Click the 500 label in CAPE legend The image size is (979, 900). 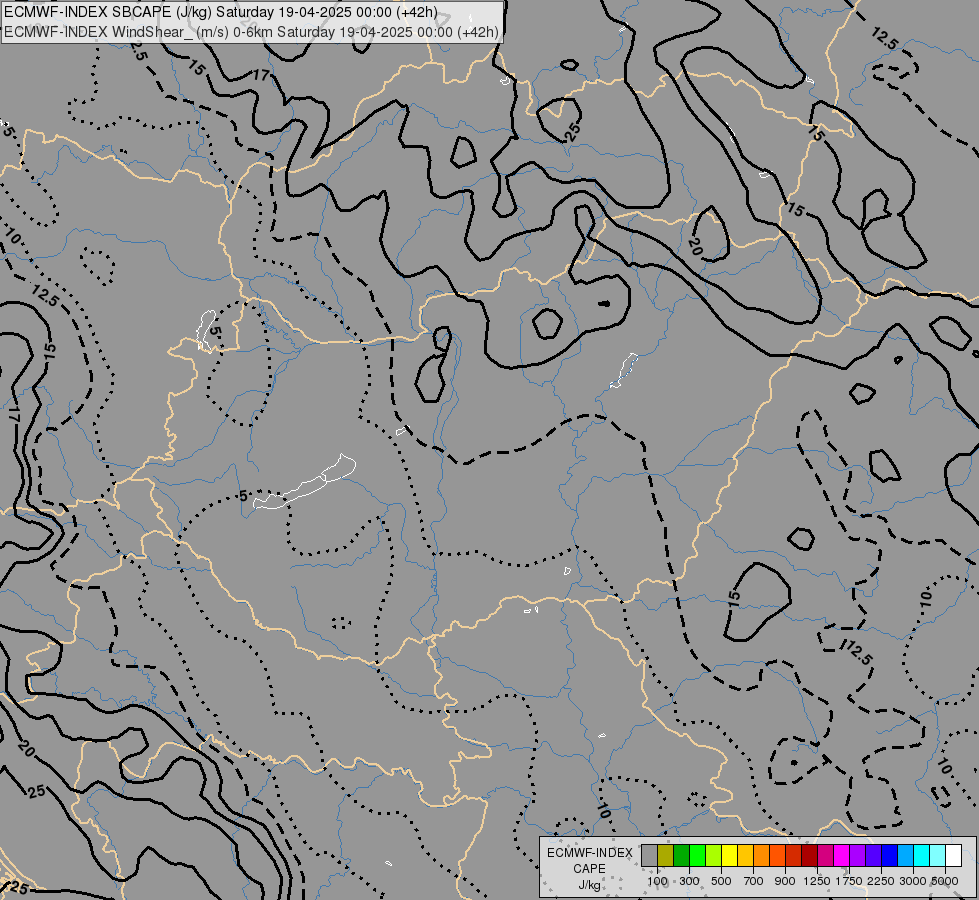pos(721,881)
